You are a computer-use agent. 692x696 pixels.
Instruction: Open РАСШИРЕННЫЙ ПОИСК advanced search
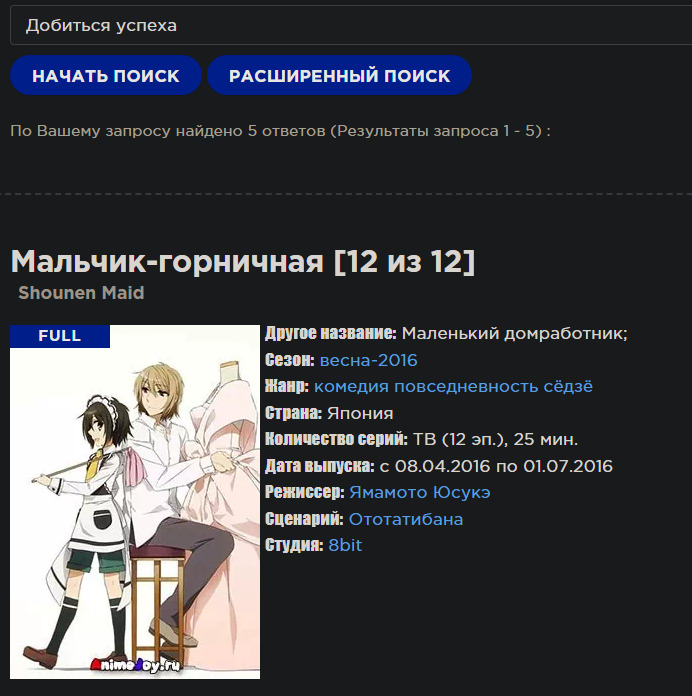(339, 75)
